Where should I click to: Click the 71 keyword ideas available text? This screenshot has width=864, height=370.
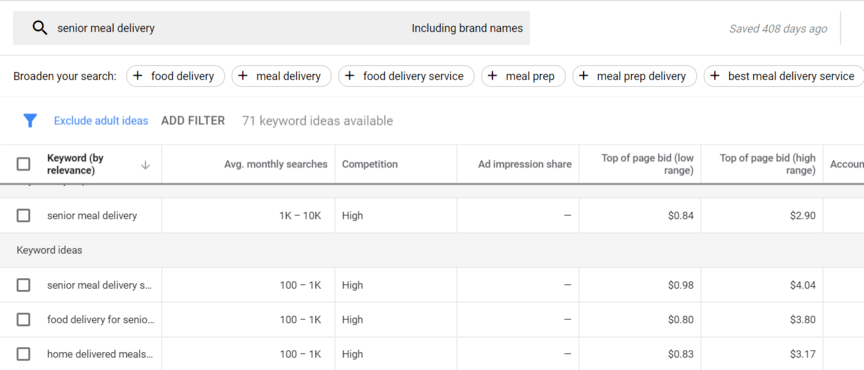tap(317, 121)
